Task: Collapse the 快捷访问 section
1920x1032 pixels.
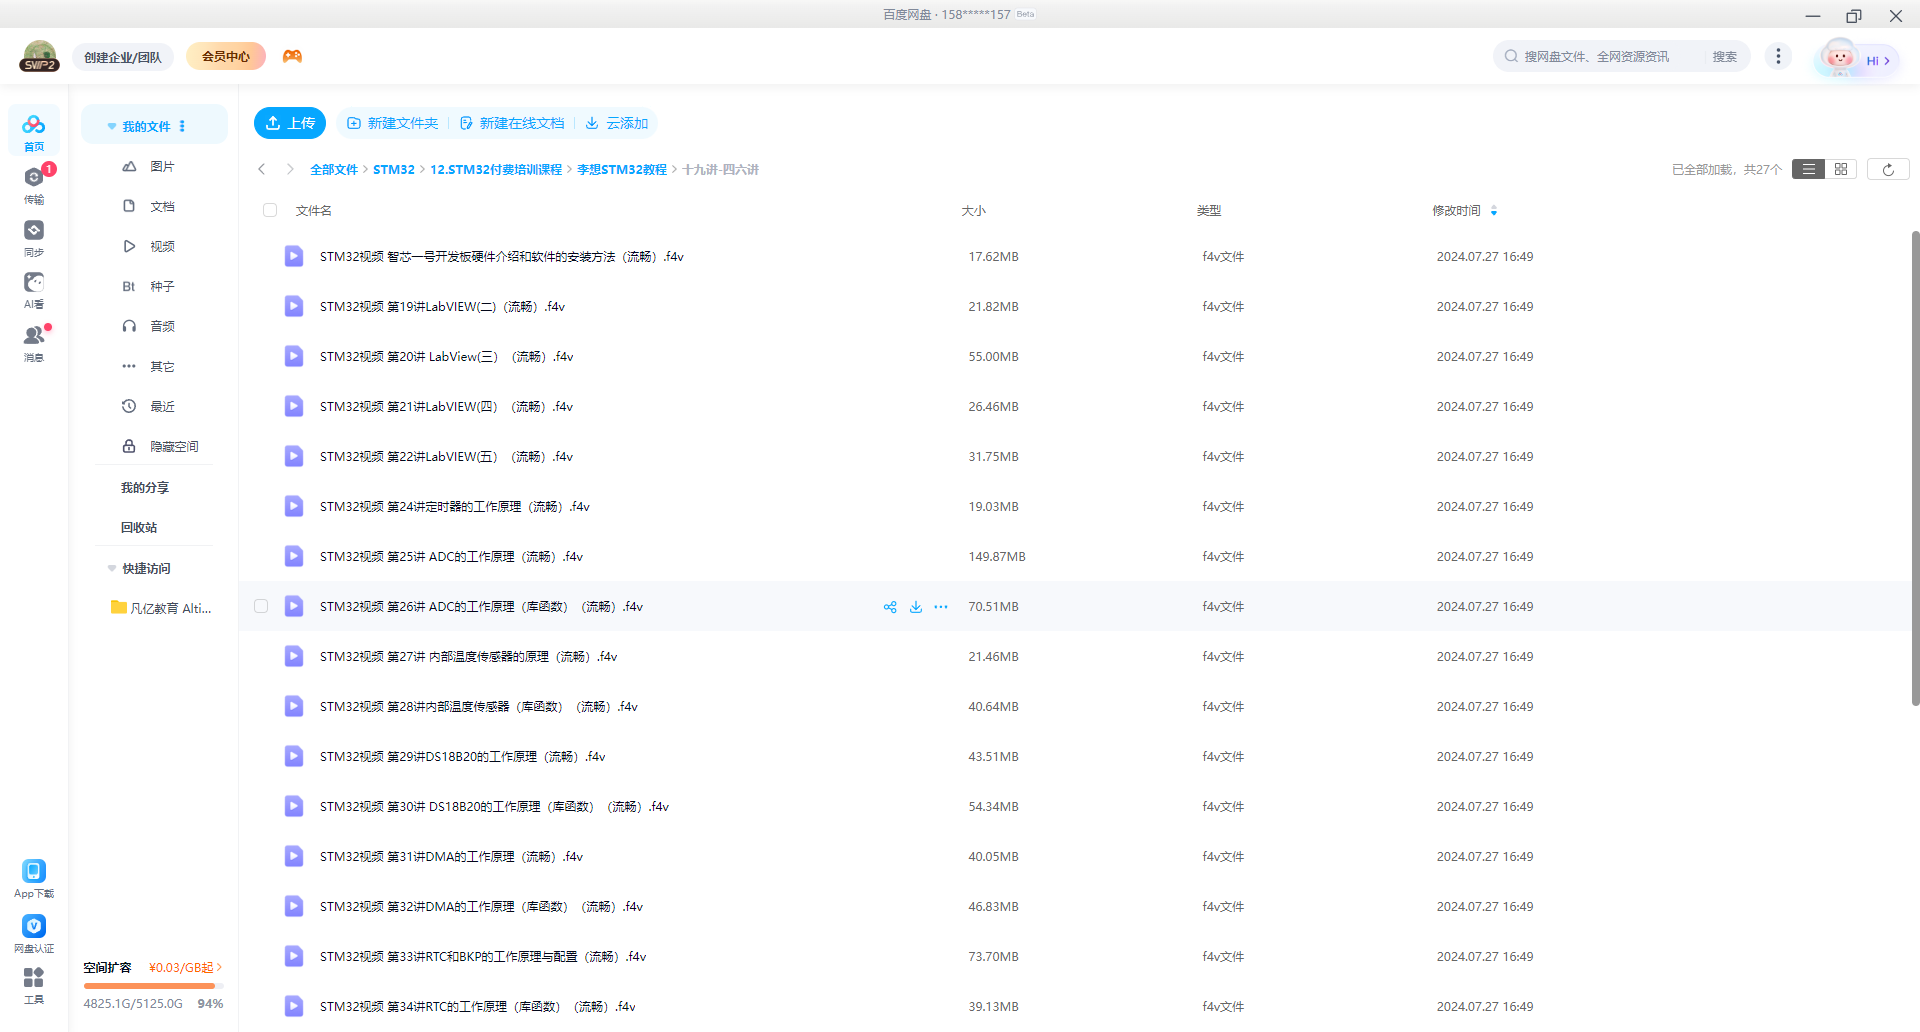Action: [x=112, y=568]
